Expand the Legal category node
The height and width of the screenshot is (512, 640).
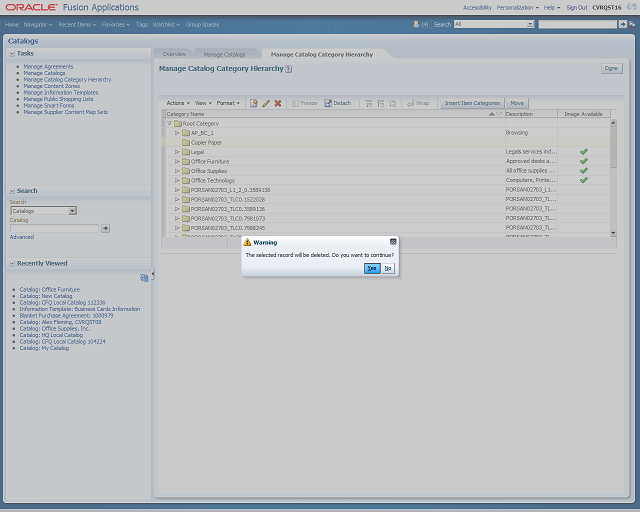click(x=177, y=152)
